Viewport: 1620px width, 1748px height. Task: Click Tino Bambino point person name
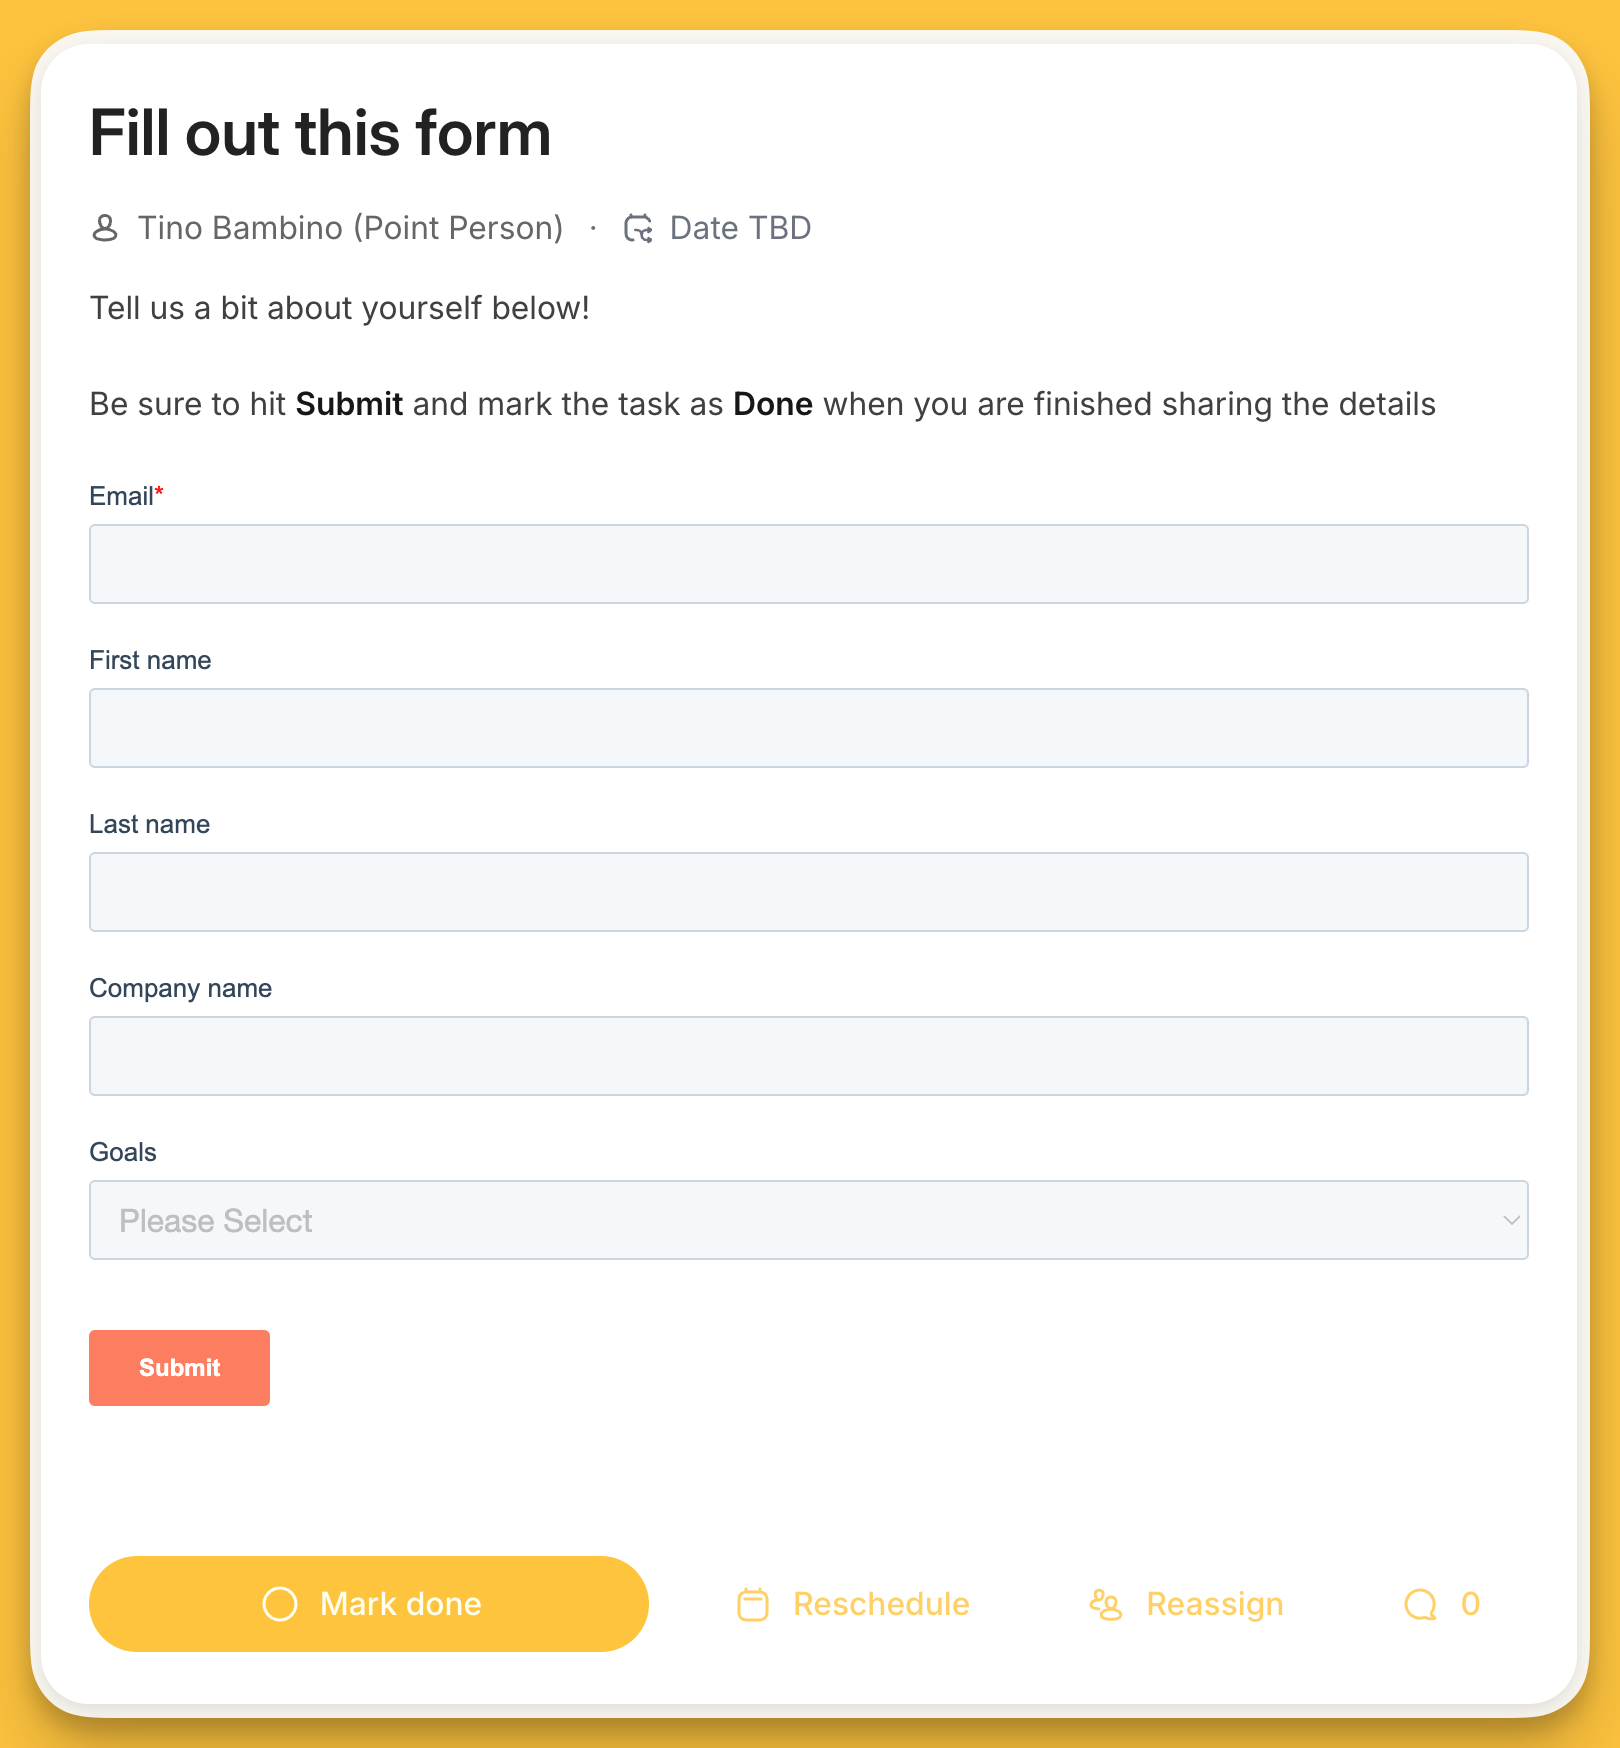[350, 228]
